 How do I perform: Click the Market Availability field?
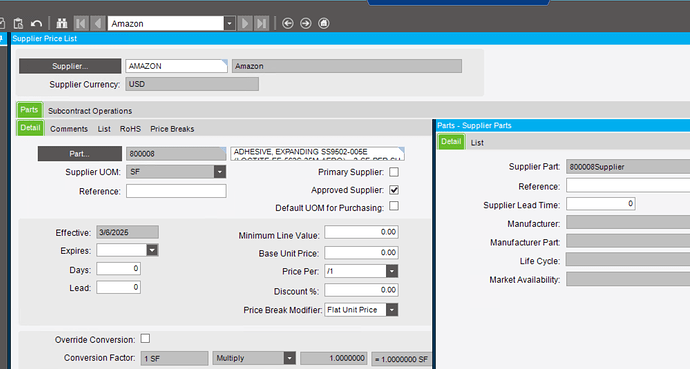coord(628,278)
